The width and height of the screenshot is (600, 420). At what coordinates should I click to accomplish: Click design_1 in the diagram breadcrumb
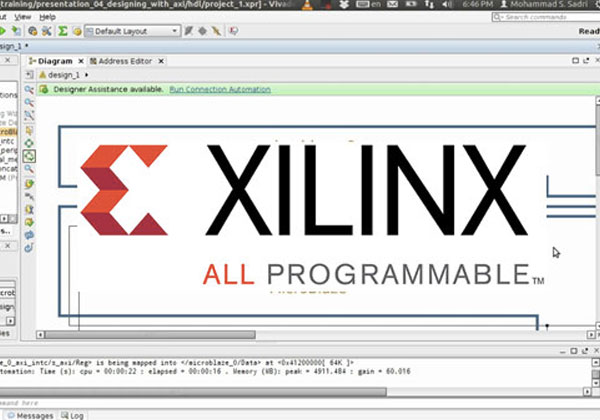64,75
